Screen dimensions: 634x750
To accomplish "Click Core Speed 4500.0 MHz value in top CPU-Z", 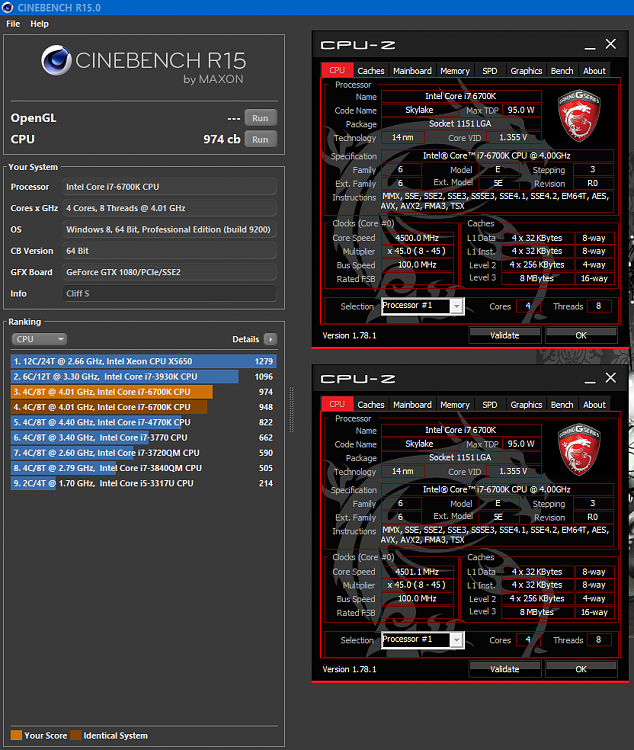I will (417, 238).
